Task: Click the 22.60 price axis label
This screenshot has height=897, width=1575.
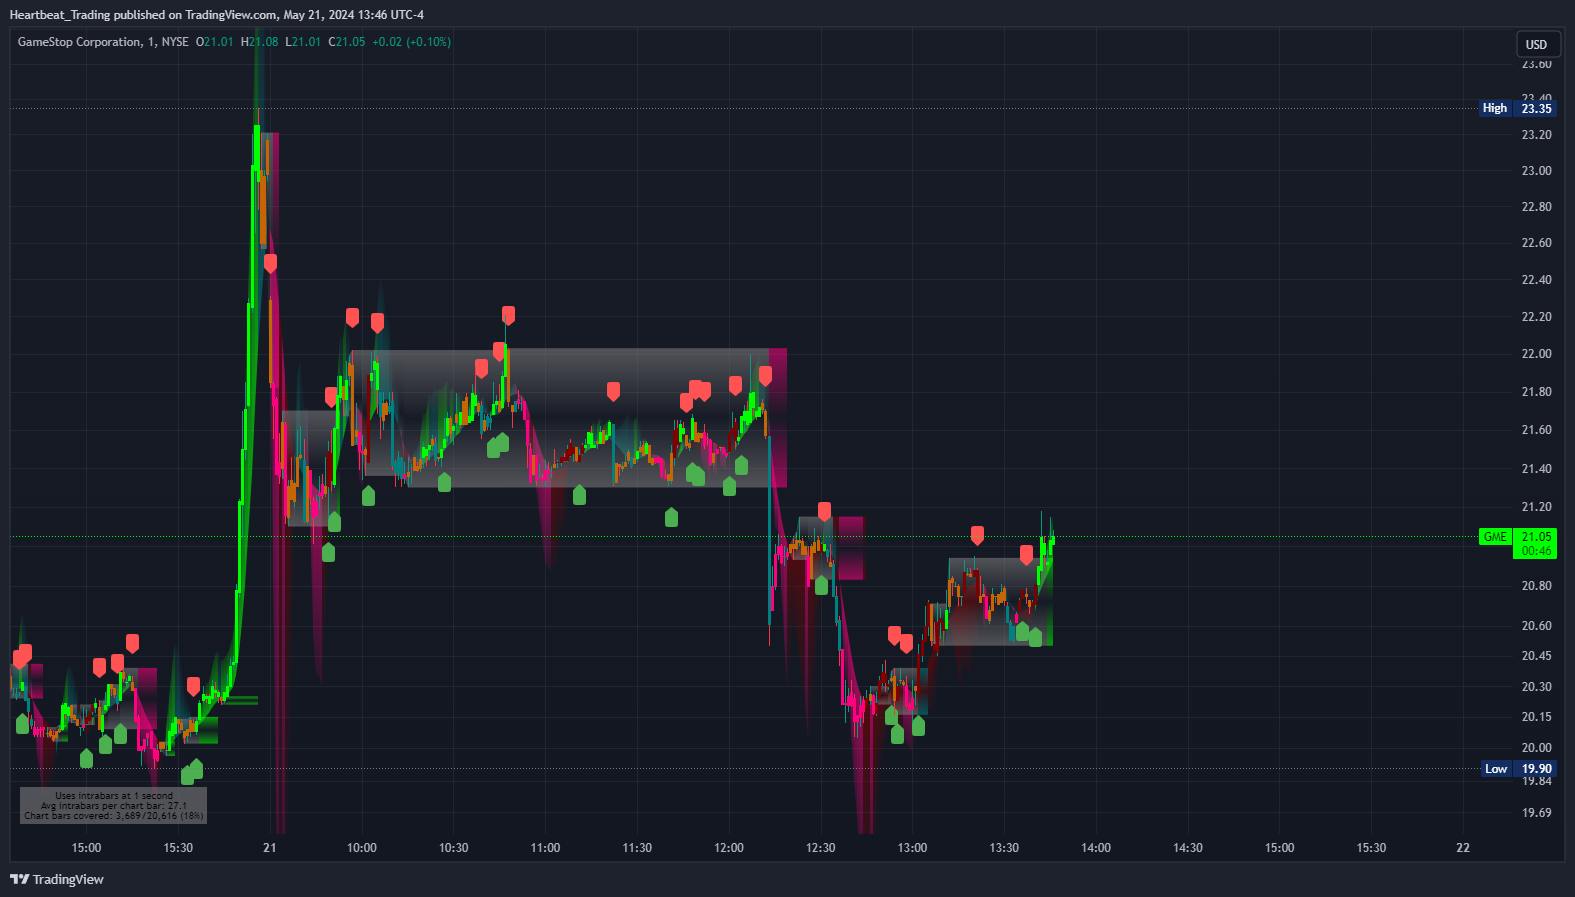Action: (1536, 243)
